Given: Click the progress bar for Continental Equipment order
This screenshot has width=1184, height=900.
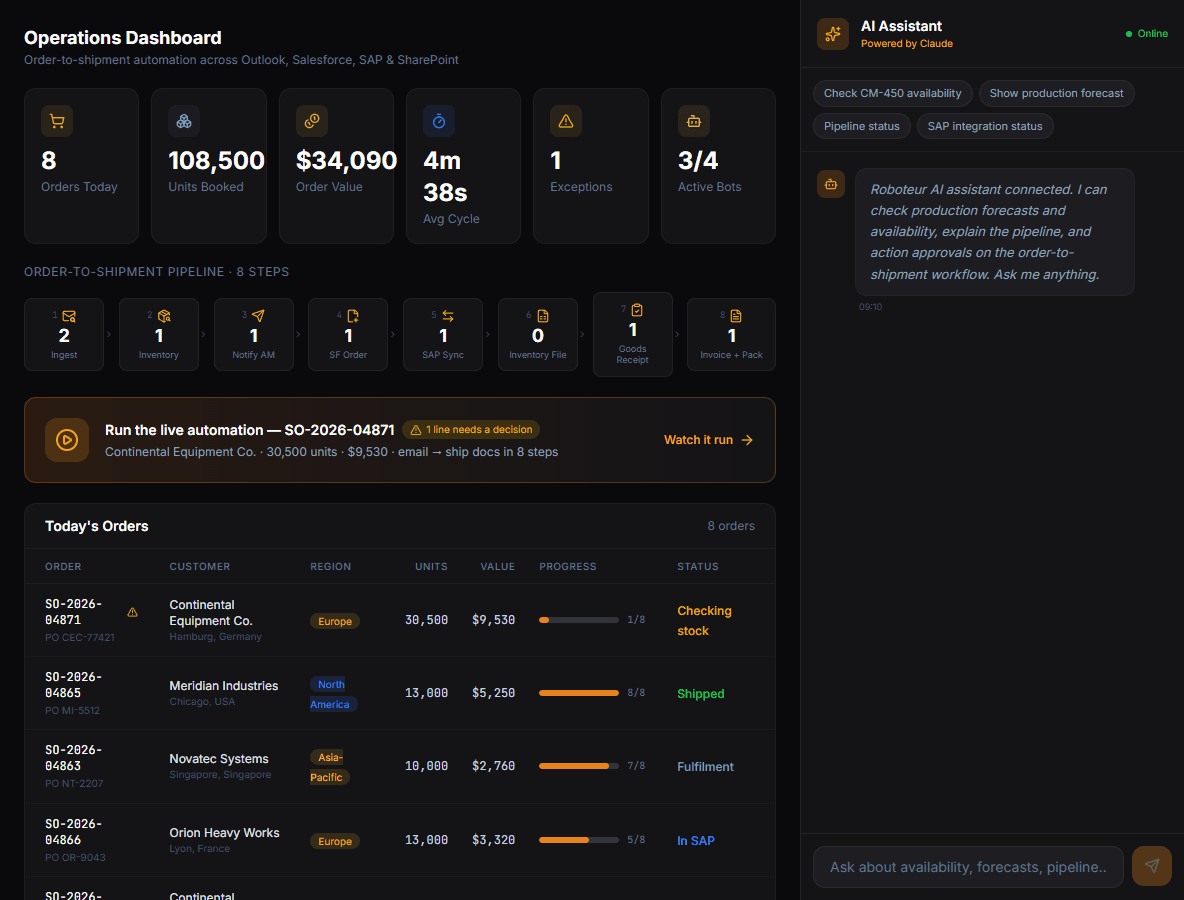Looking at the screenshot, I should (x=578, y=620).
